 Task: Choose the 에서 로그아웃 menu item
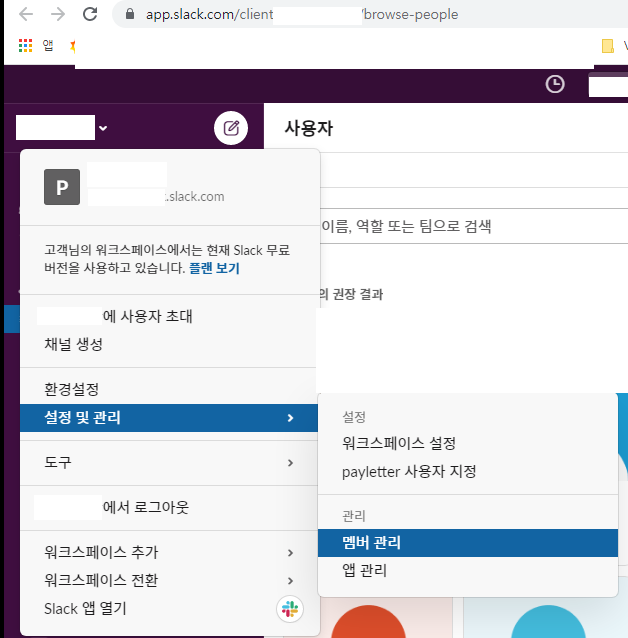click(168, 507)
